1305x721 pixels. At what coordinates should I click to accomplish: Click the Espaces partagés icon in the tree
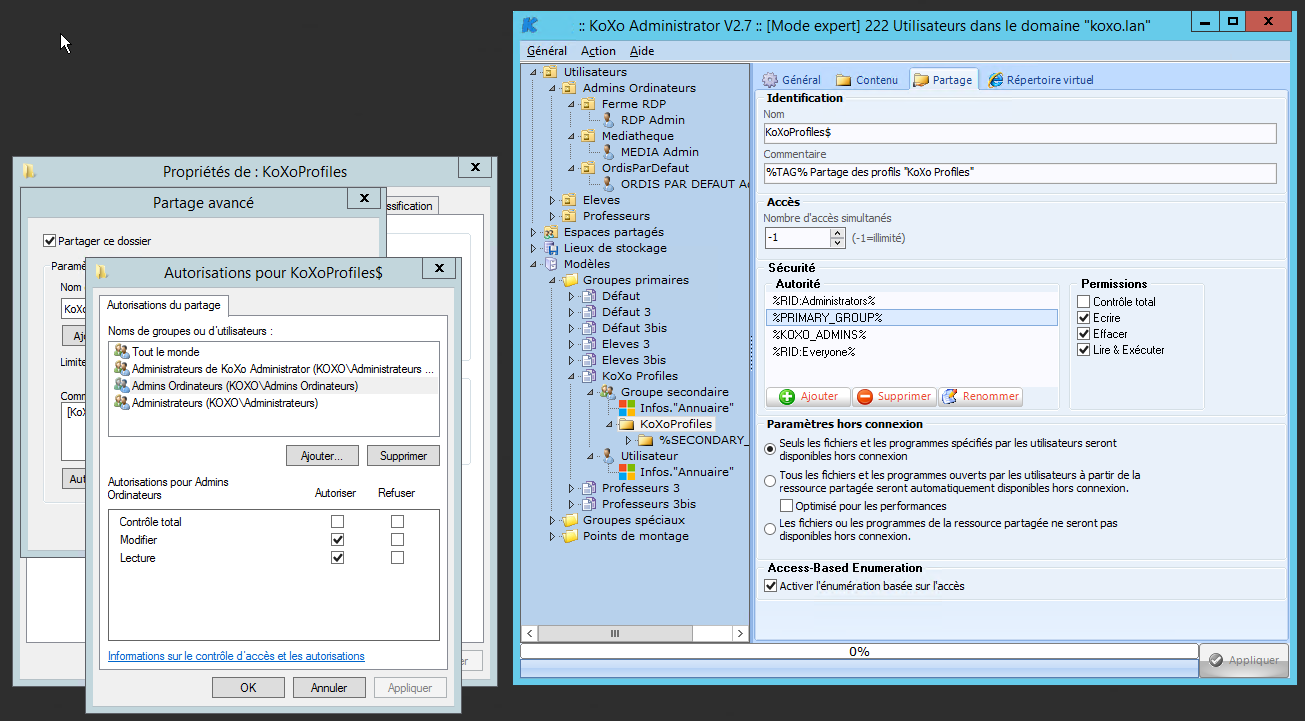[x=550, y=232]
